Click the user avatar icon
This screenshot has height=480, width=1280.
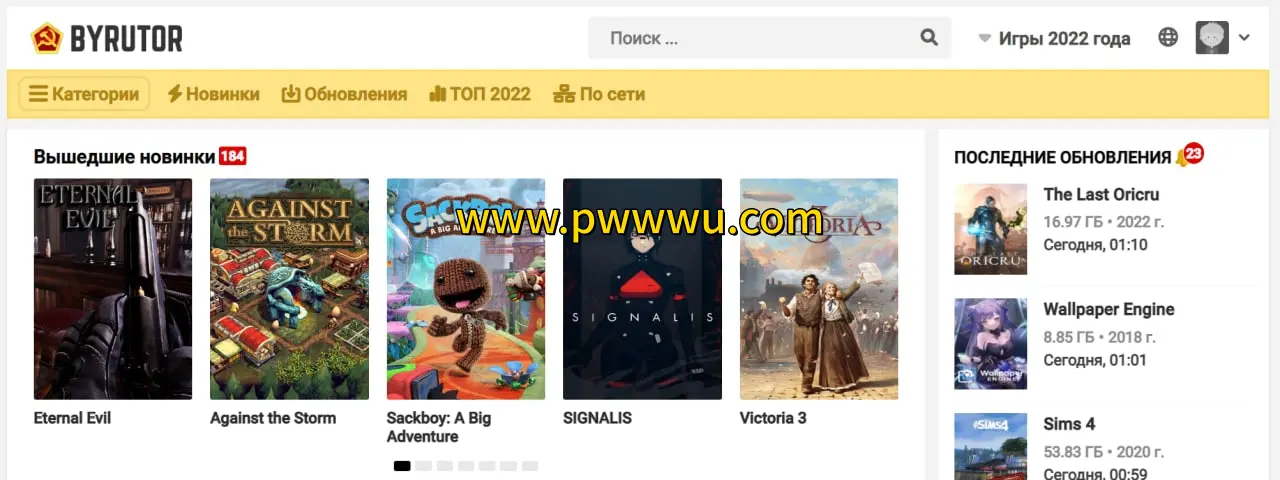pos(1212,38)
